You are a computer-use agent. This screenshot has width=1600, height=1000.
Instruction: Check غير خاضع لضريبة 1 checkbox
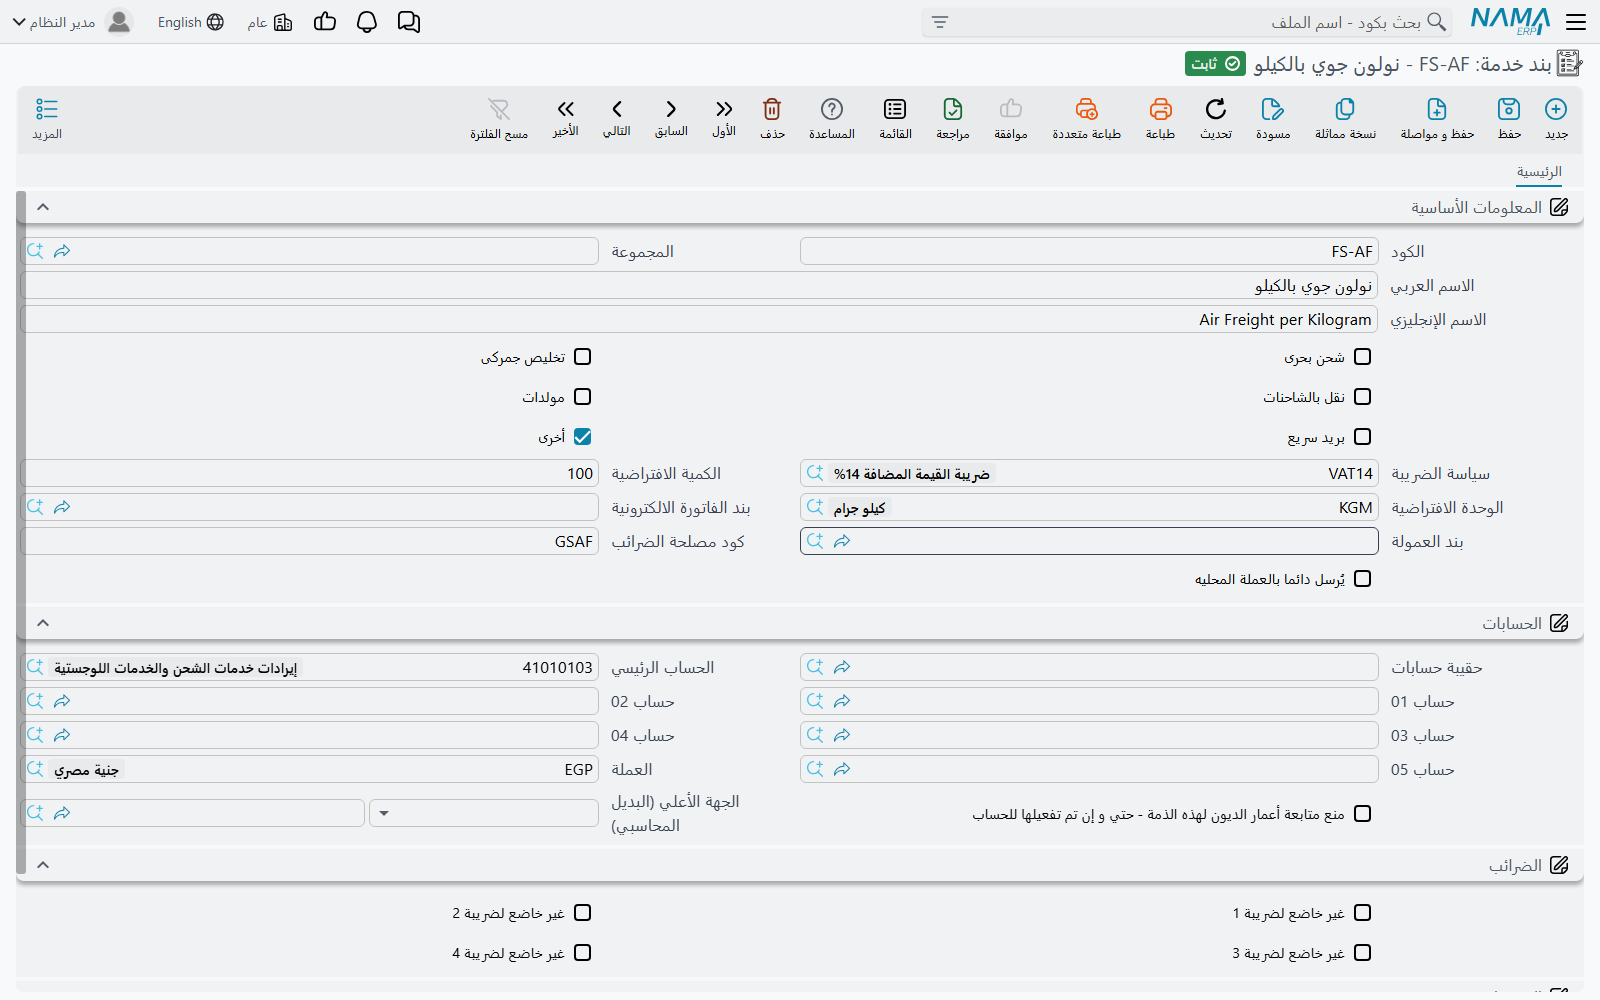pos(1362,913)
